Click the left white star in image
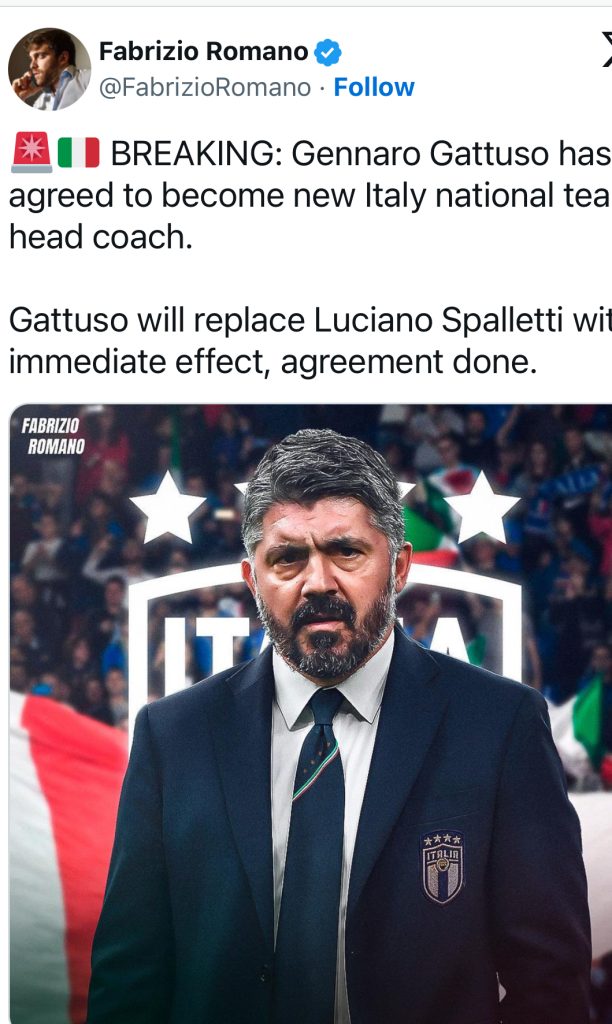This screenshot has height=1024, width=612. click(167, 507)
